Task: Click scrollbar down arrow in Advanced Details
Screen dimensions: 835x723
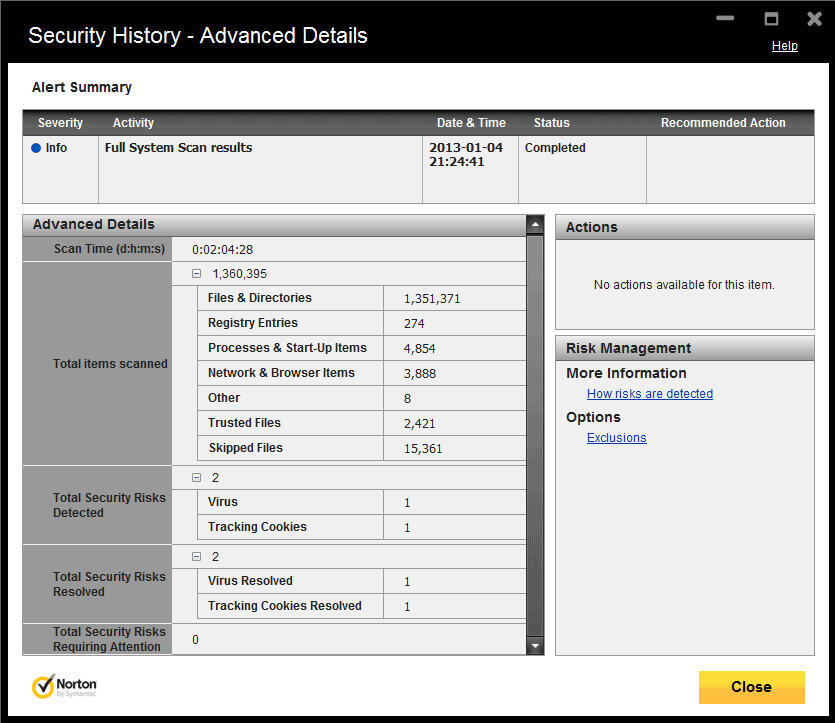Action: pyautogui.click(x=535, y=646)
